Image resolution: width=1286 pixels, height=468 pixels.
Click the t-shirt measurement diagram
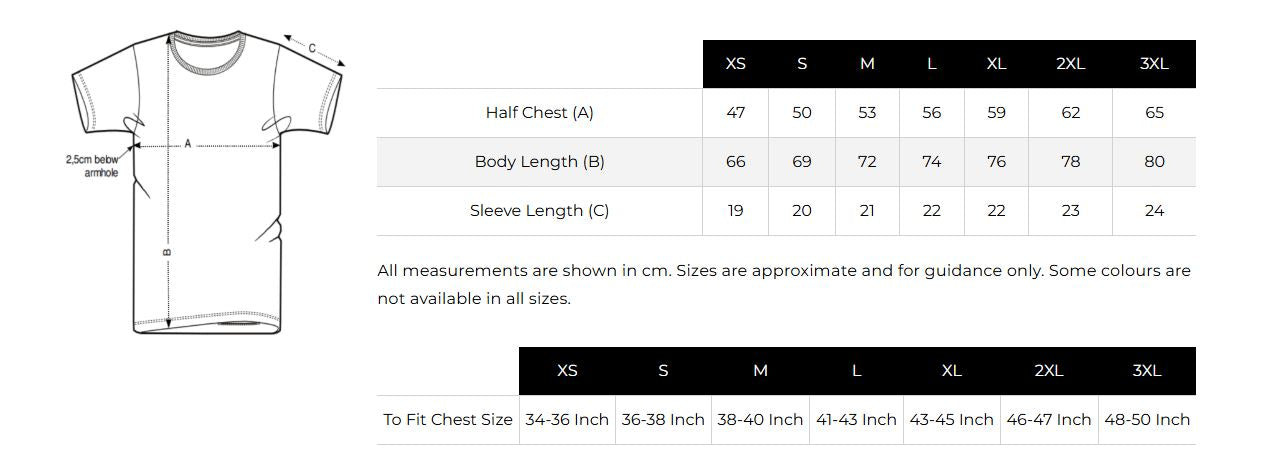point(207,182)
